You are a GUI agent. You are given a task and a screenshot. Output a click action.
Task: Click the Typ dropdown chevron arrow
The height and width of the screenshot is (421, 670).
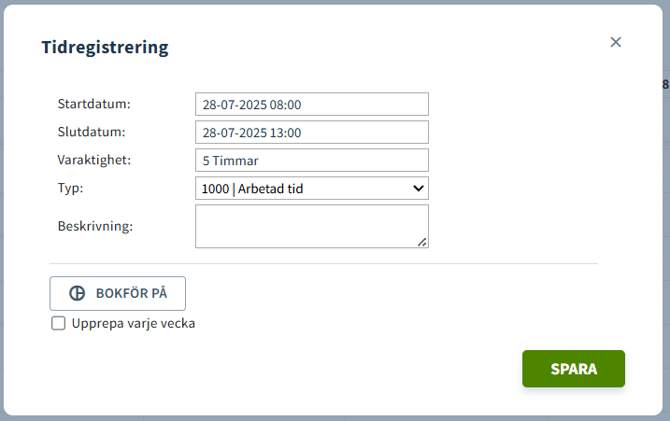[418, 188]
